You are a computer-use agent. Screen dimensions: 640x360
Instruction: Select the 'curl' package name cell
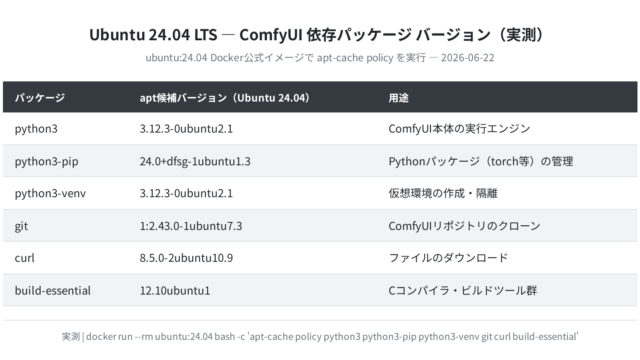(24, 258)
